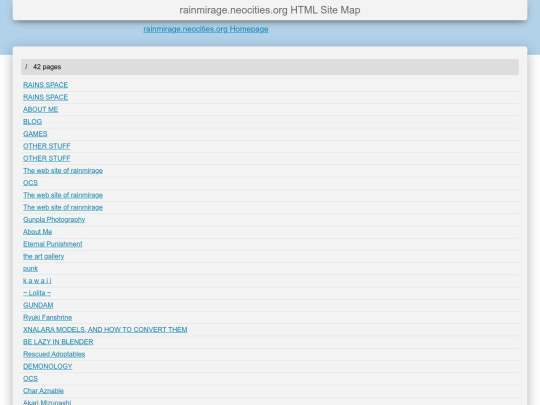Go to the GUNDAM page
Screen dimensions: 540x405
click(x=38, y=305)
